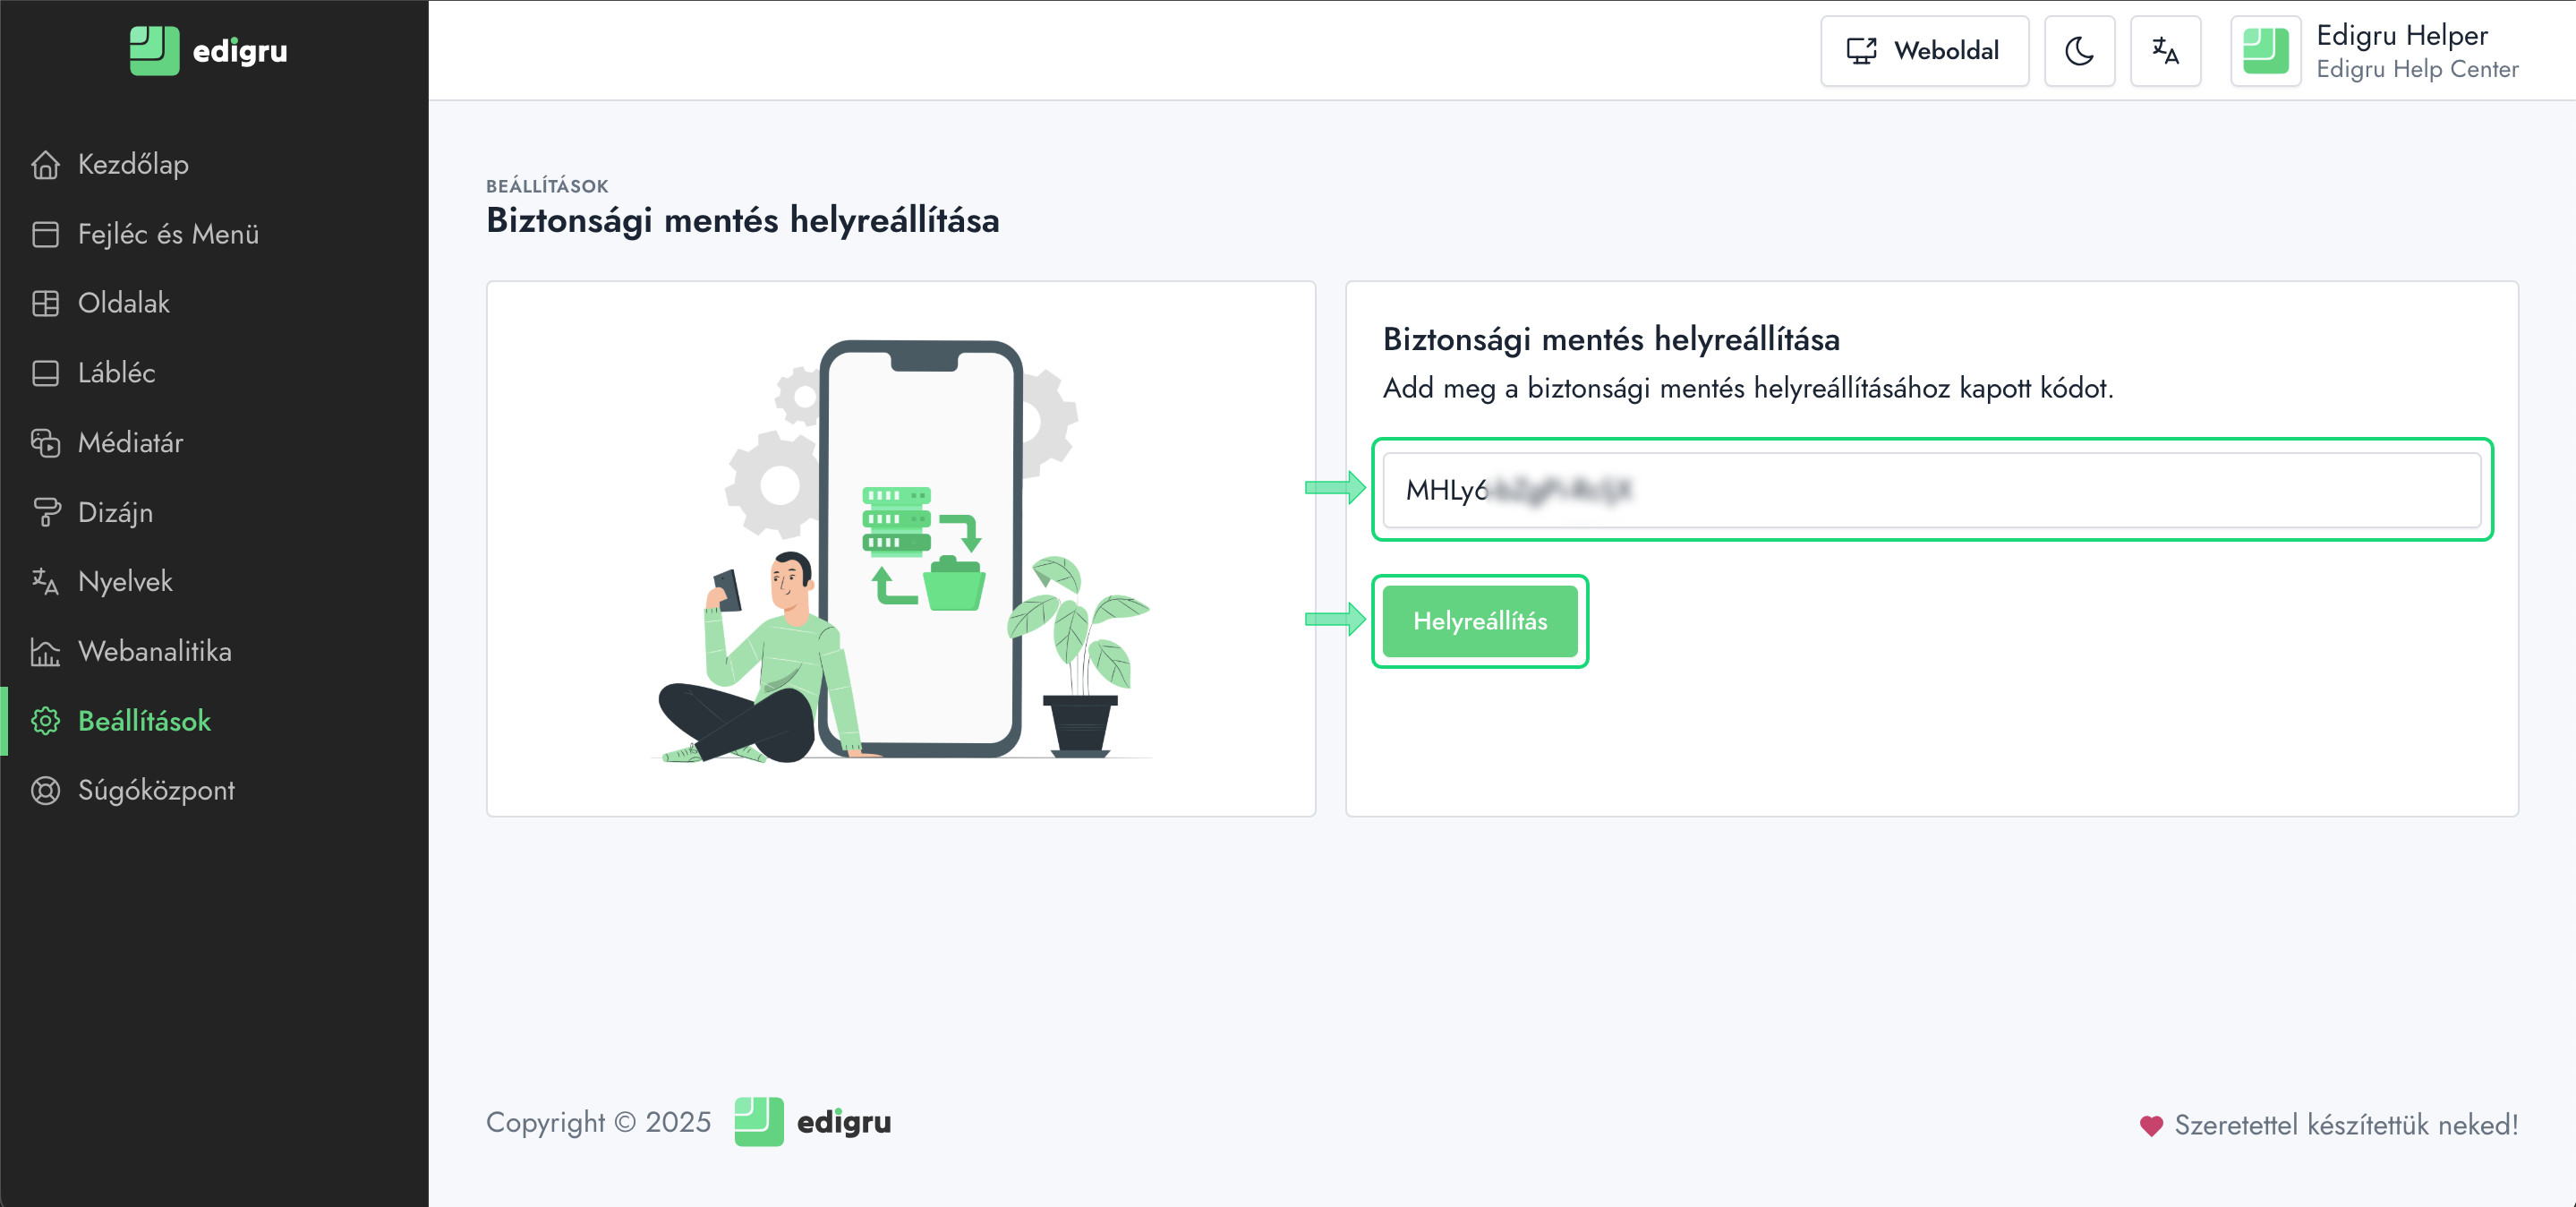Toggle dark mode with moon icon

(x=2079, y=51)
